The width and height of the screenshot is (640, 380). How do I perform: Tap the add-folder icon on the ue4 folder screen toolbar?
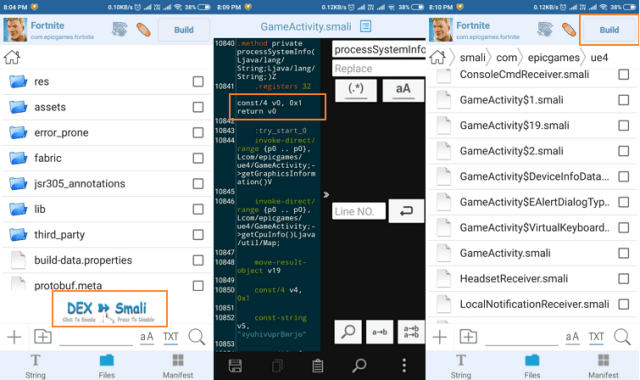(x=469, y=337)
